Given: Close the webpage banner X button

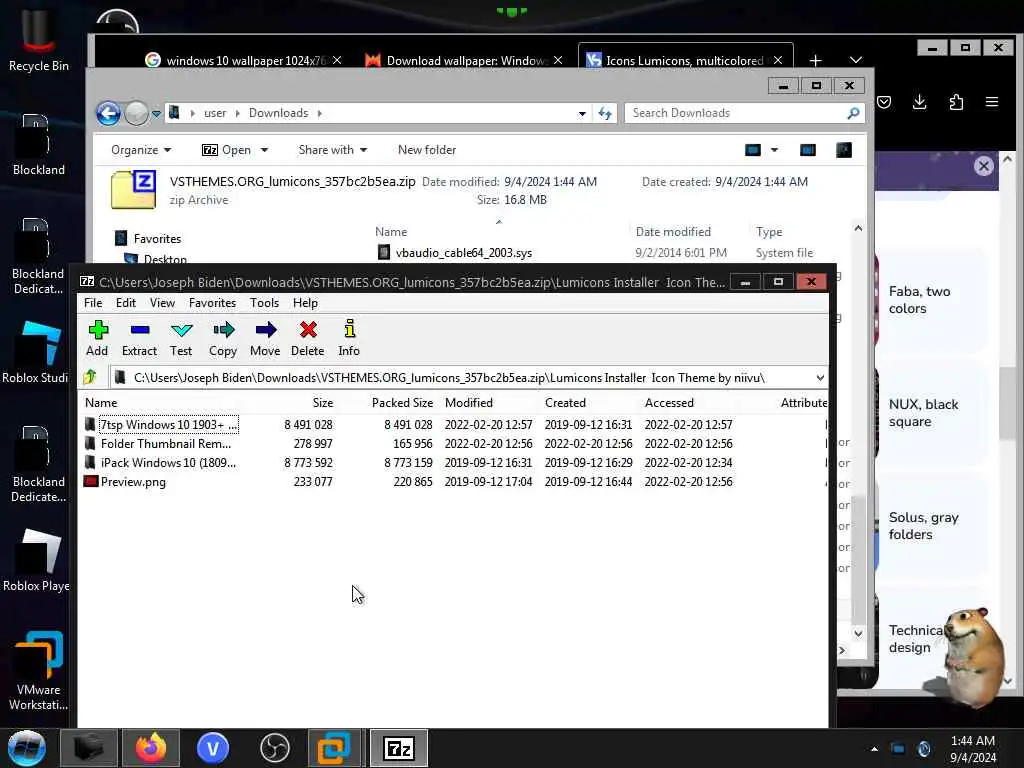Looking at the screenshot, I should 984,166.
